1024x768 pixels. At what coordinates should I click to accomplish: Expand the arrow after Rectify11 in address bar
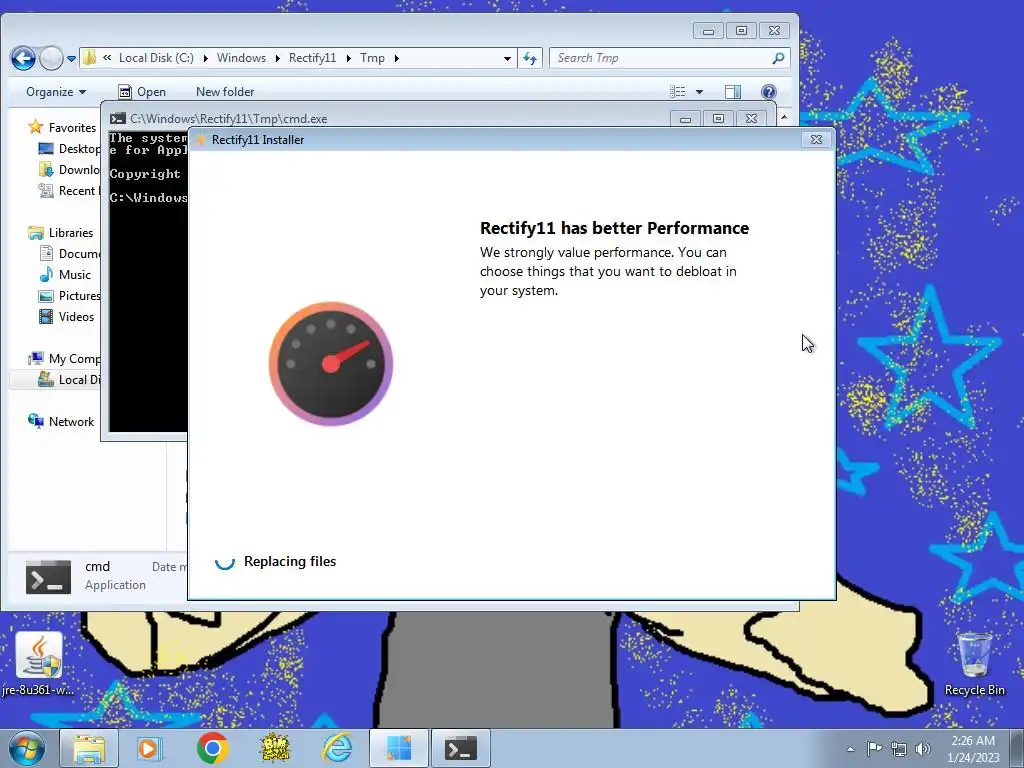tap(348, 58)
